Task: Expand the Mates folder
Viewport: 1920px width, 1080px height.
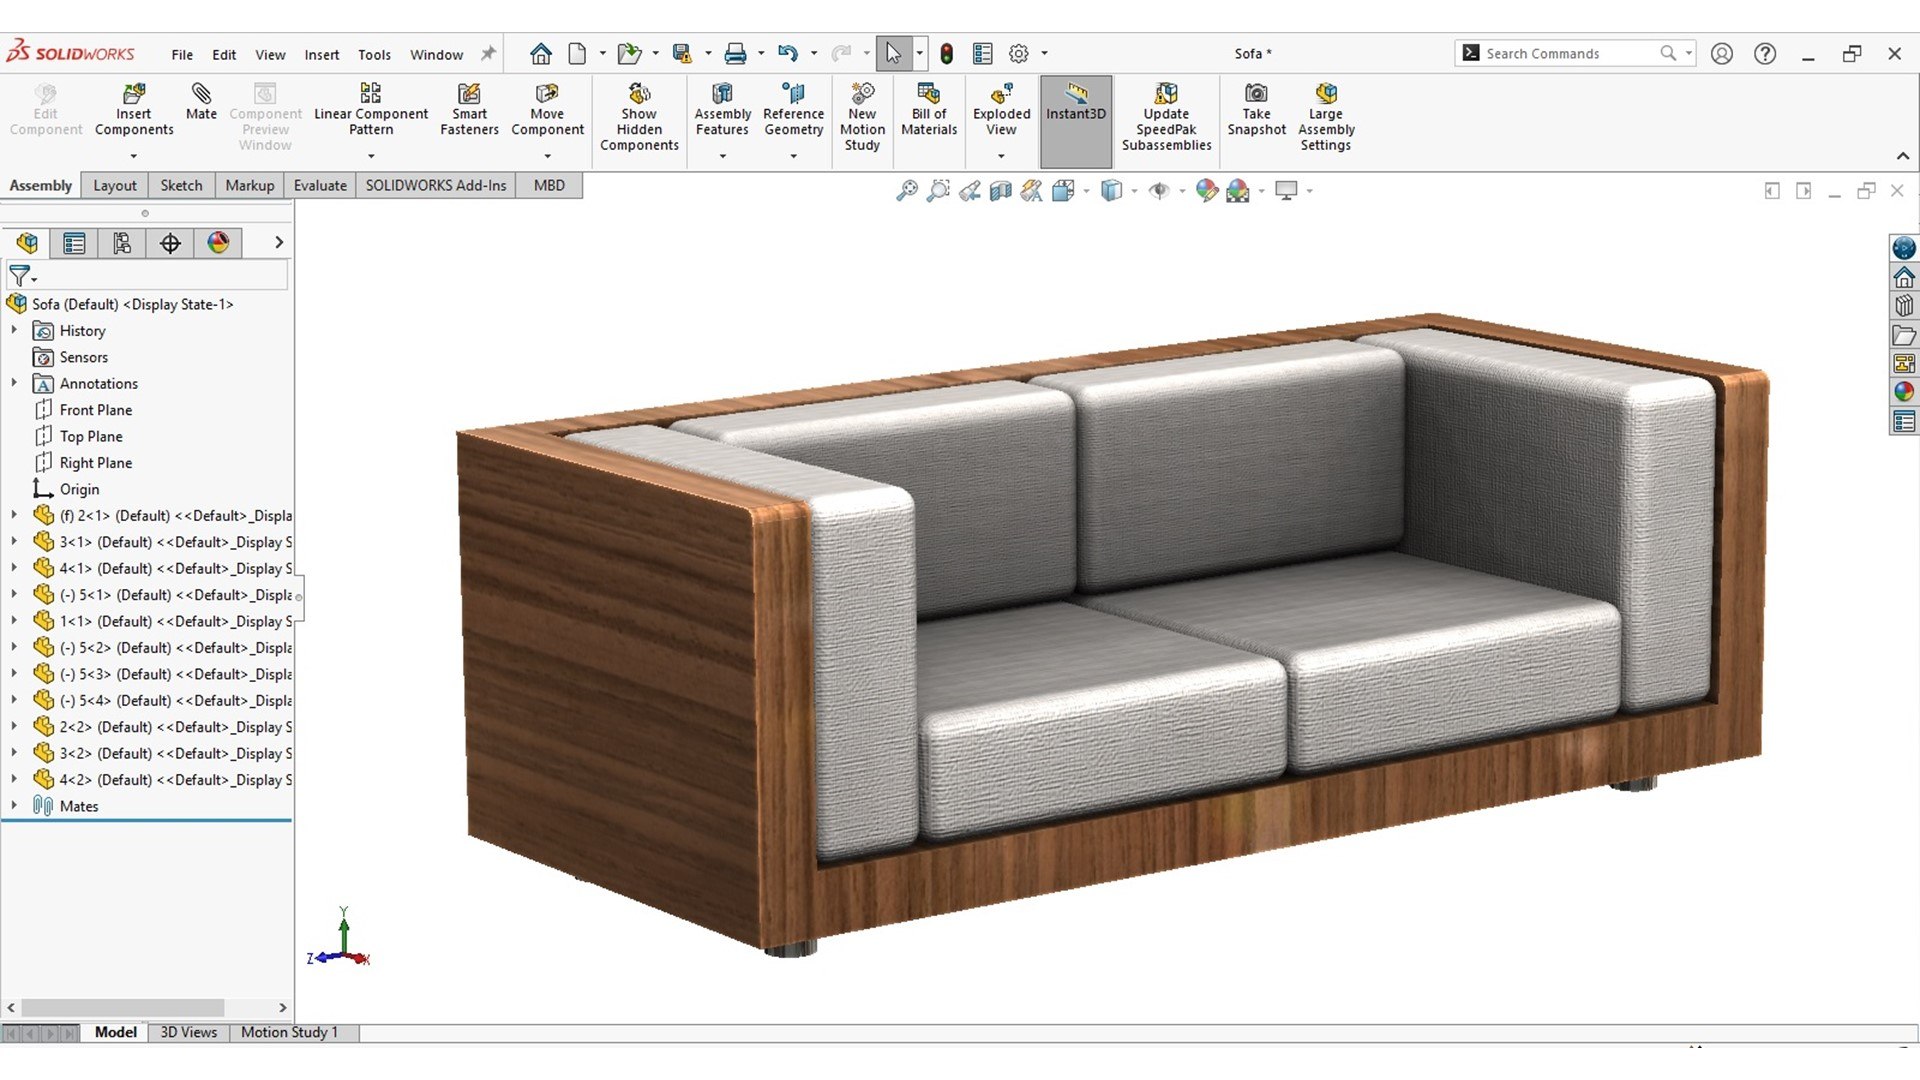Action: point(14,805)
